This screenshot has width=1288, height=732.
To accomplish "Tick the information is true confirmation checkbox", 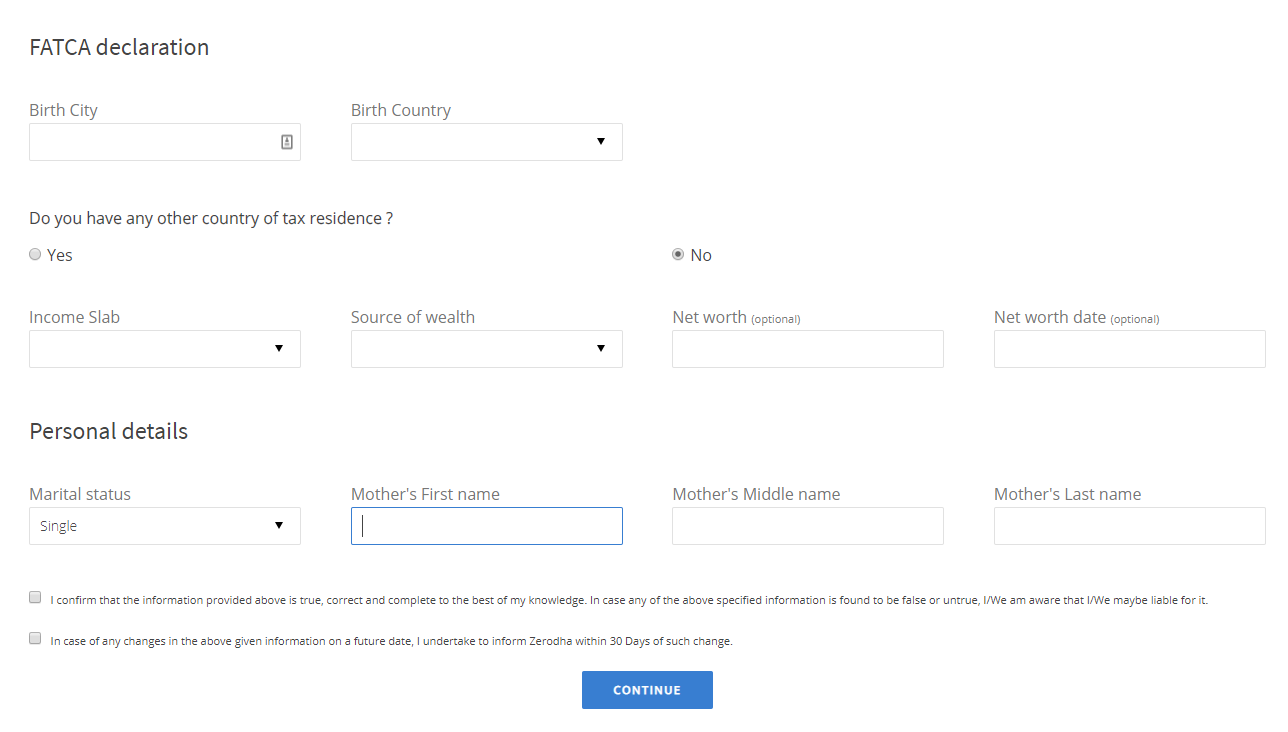I will [35, 598].
